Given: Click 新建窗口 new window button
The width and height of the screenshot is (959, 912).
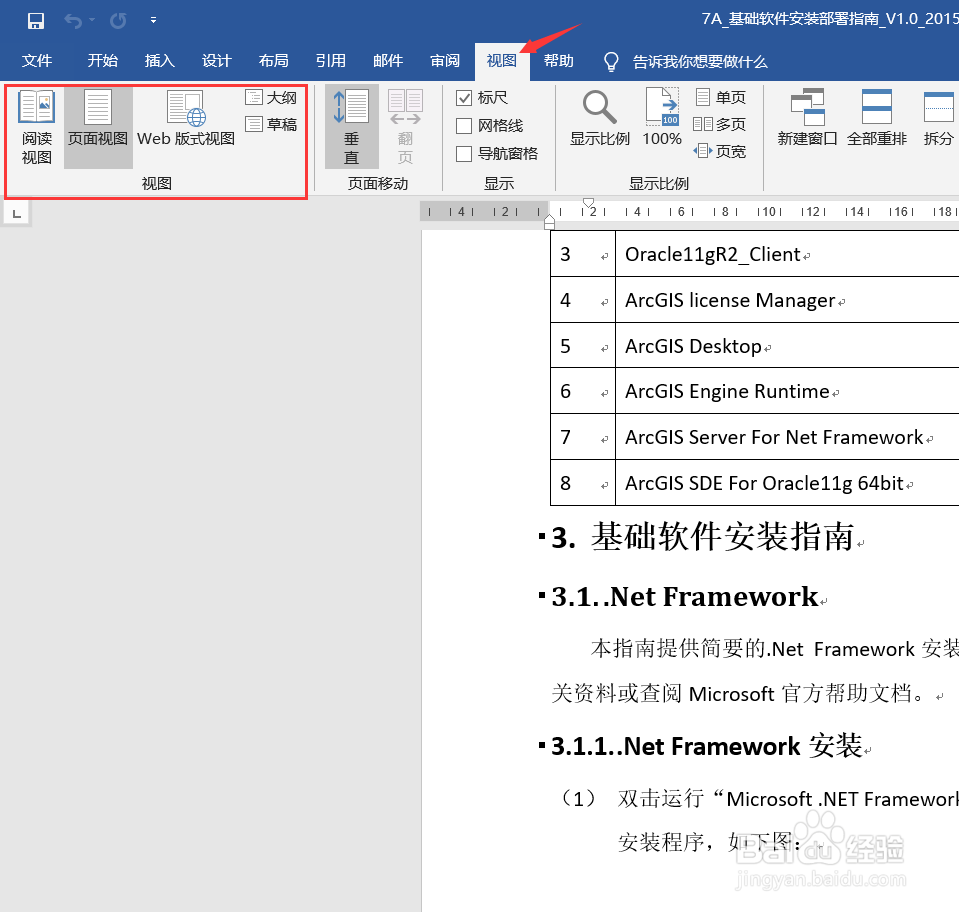Looking at the screenshot, I should (807, 119).
